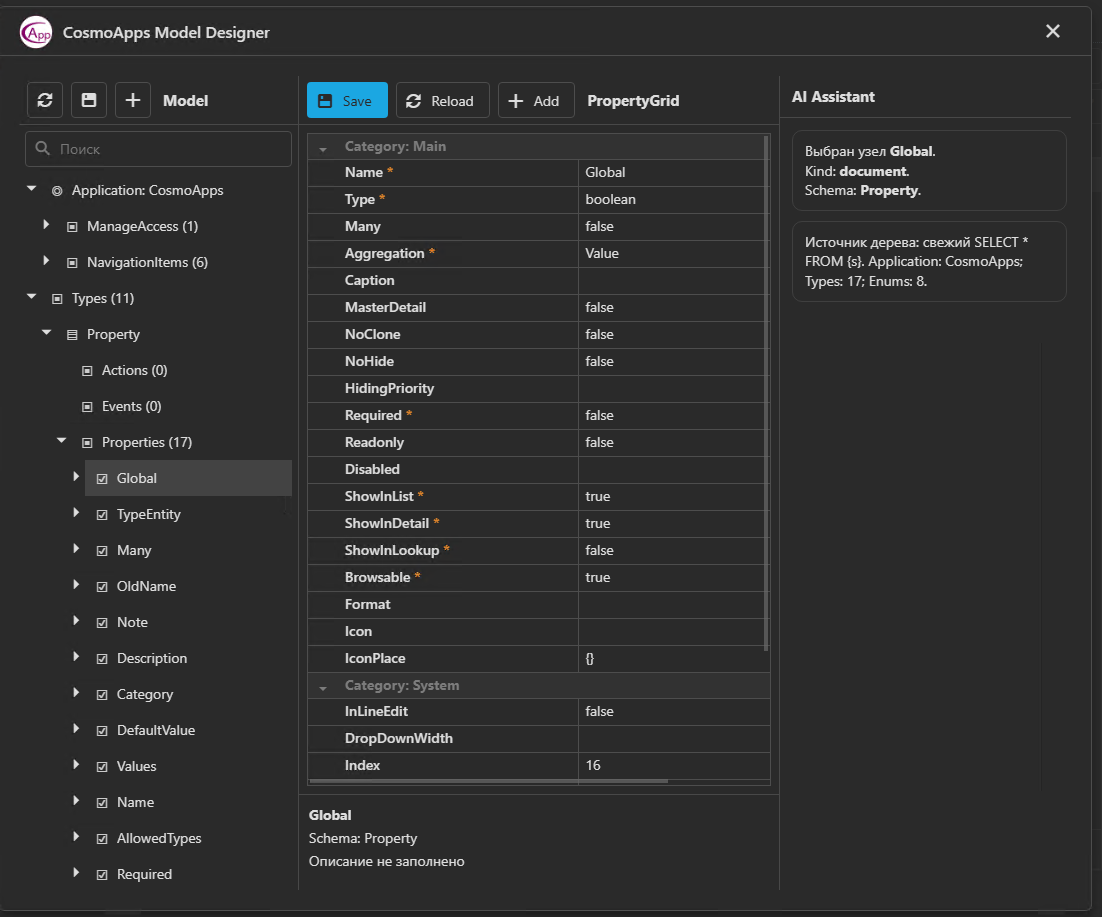The width and height of the screenshot is (1102, 917).
Task: Click the property grid horizontal scrollbar
Action: pyautogui.click(x=488, y=781)
